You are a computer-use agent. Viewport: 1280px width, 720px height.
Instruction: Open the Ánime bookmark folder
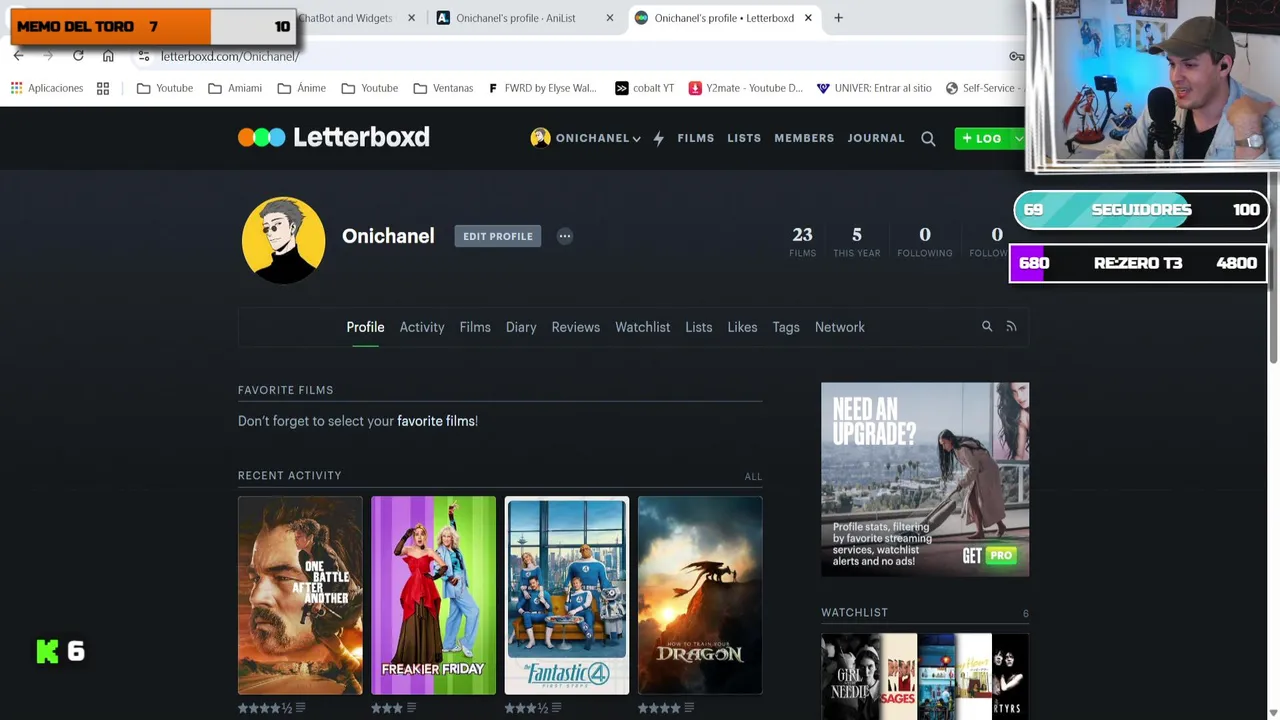pos(302,88)
